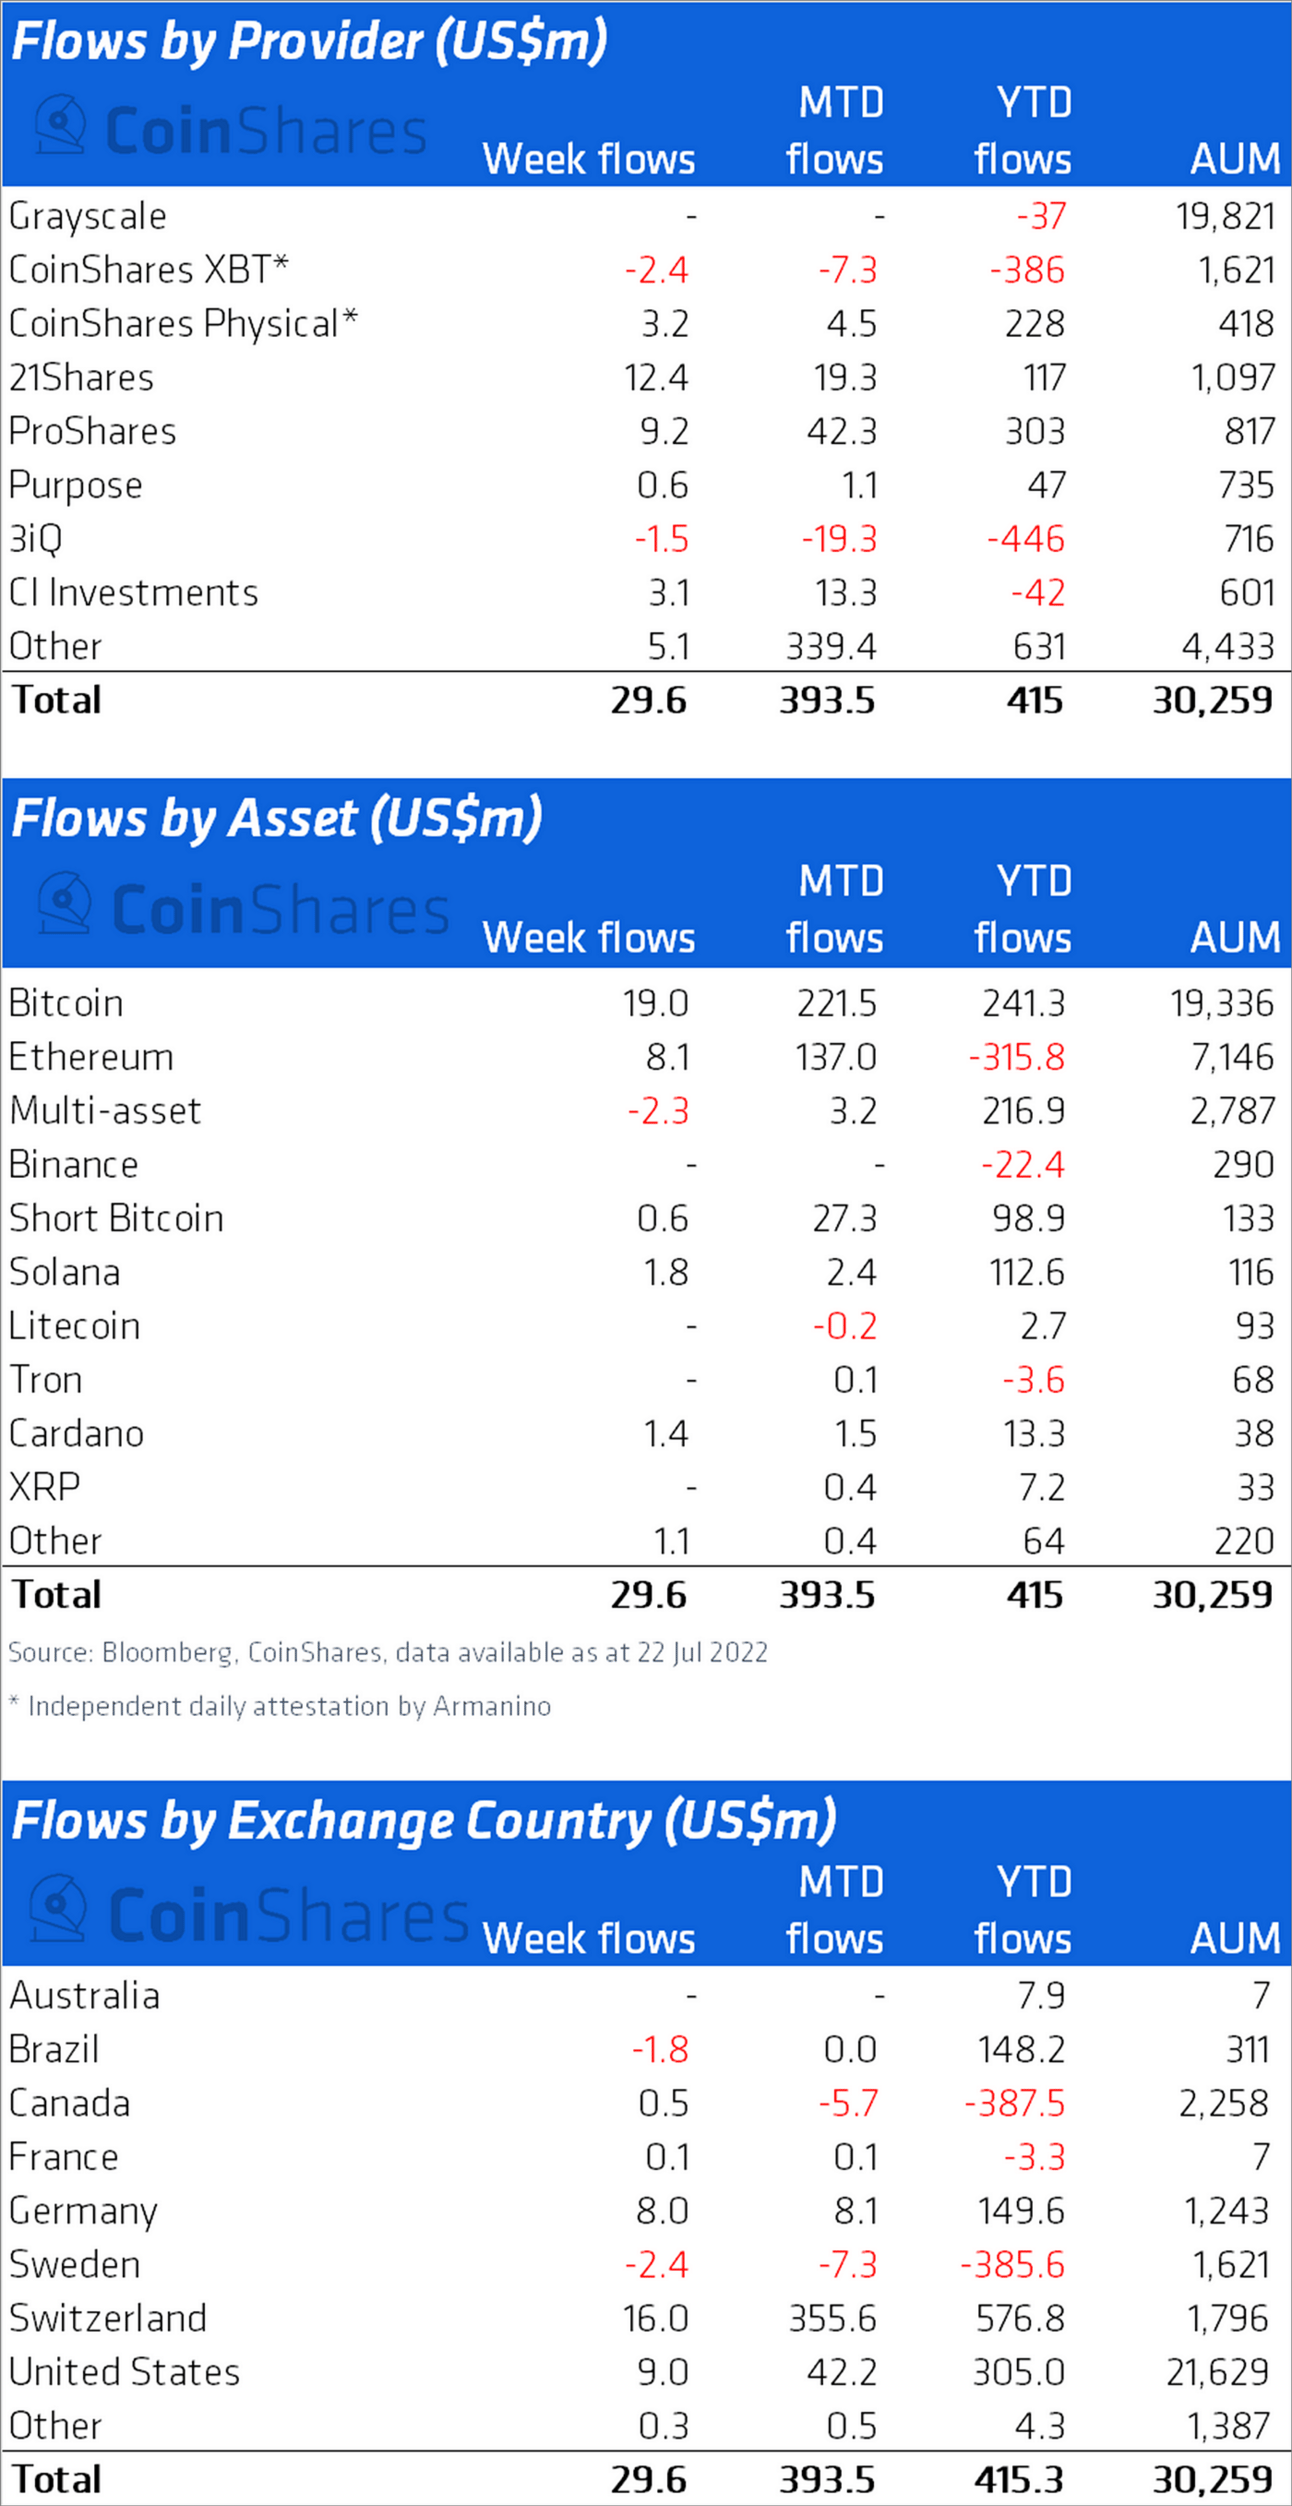Click the Solana asset row label
The width and height of the screenshot is (1292, 2506).
(65, 1272)
